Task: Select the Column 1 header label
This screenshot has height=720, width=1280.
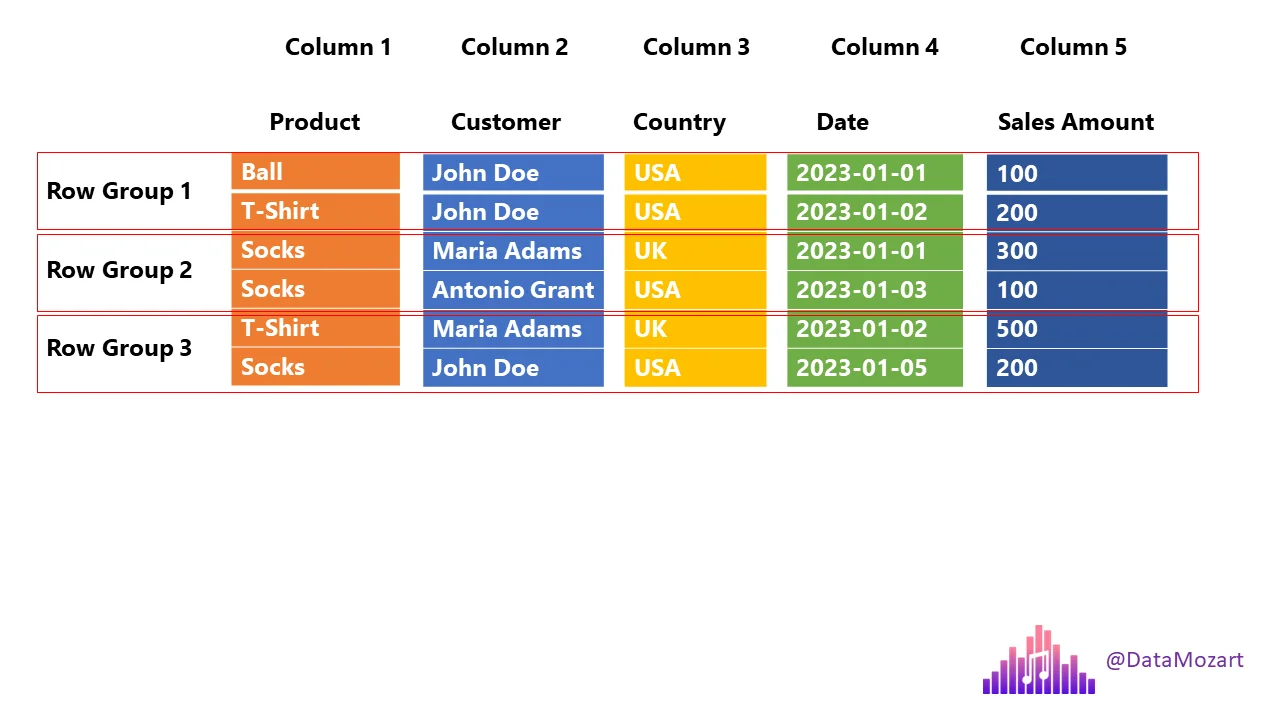Action: 338,47
